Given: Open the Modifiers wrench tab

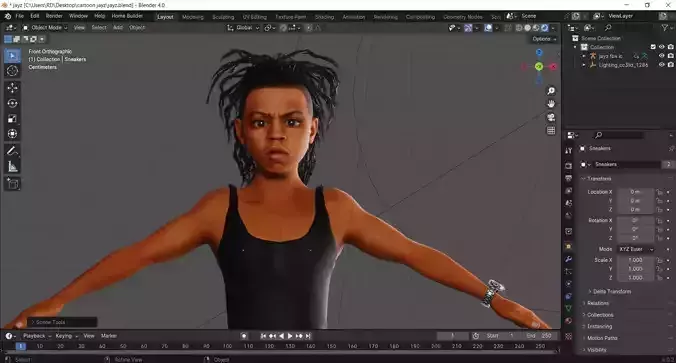Looking at the screenshot, I should (x=569, y=259).
